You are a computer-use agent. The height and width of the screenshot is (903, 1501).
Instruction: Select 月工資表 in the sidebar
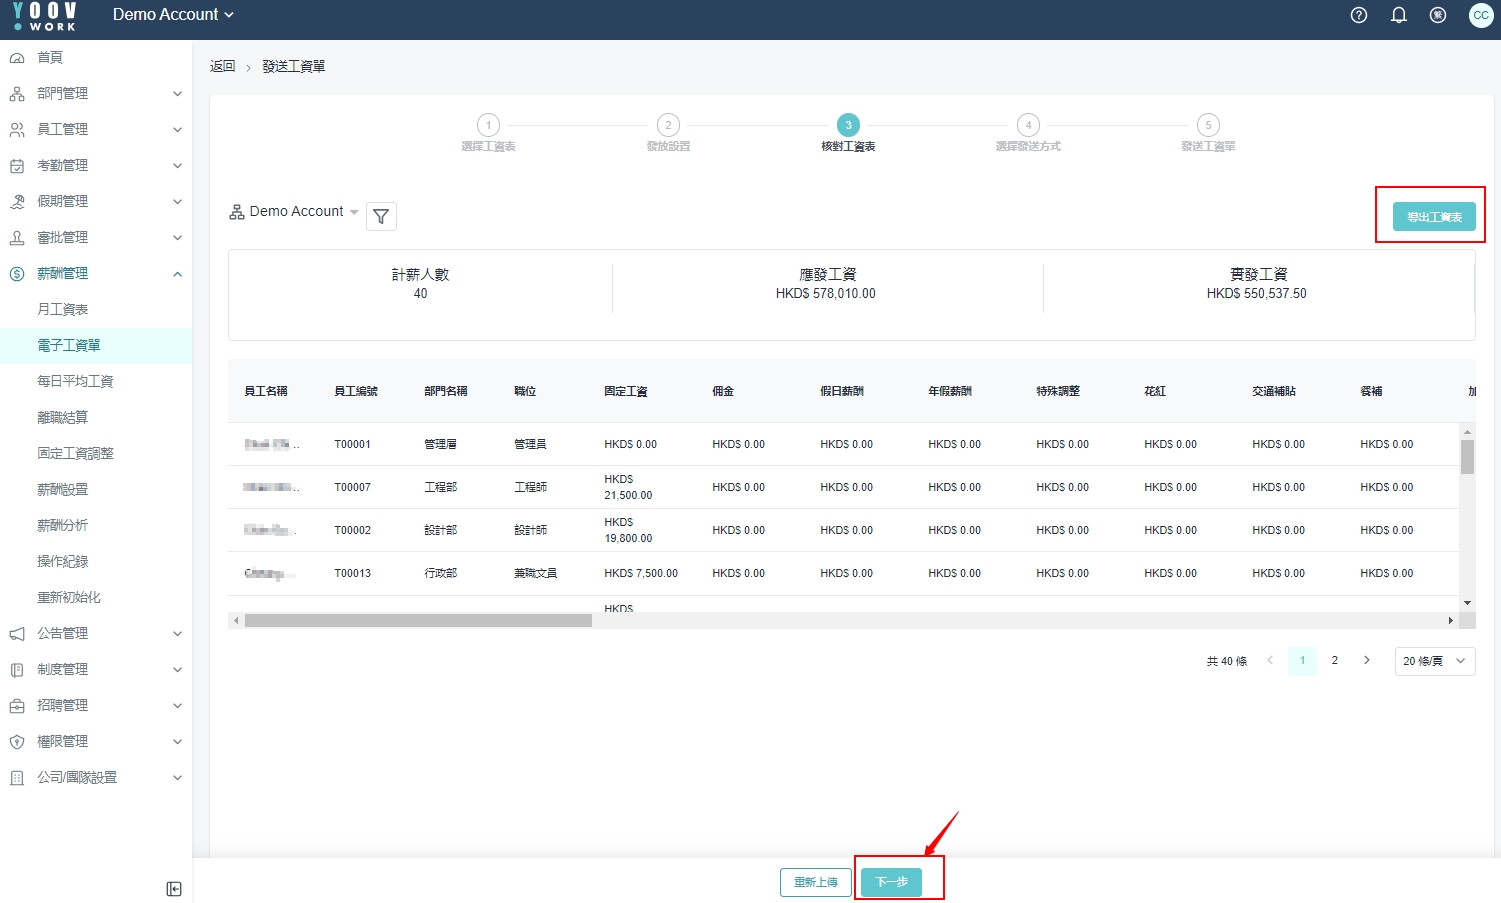(x=63, y=310)
